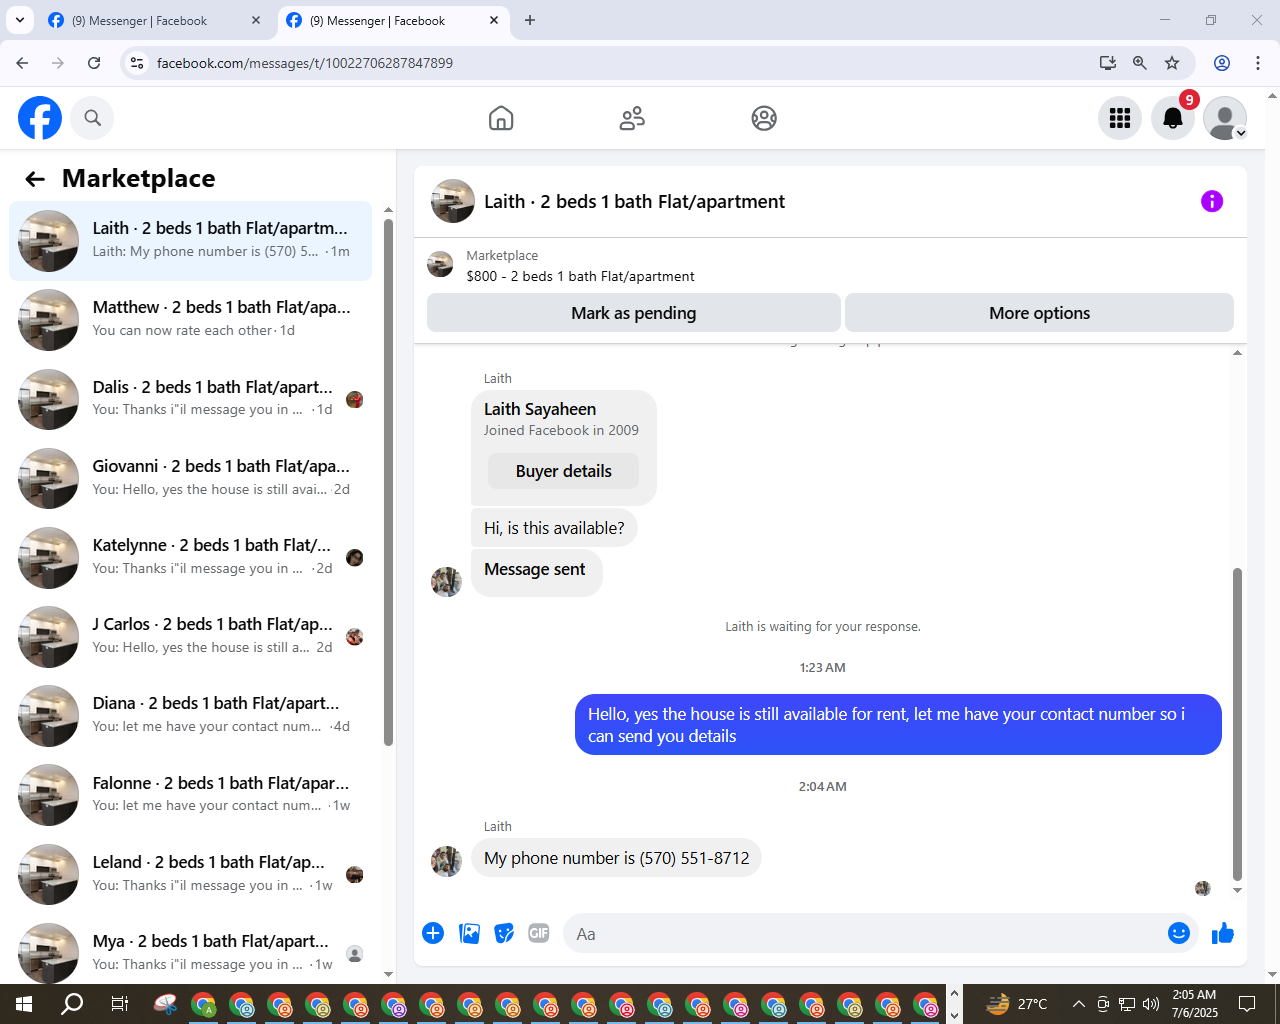The width and height of the screenshot is (1280, 1024).
Task: Open the Friends icon in the top navigation
Action: (632, 118)
